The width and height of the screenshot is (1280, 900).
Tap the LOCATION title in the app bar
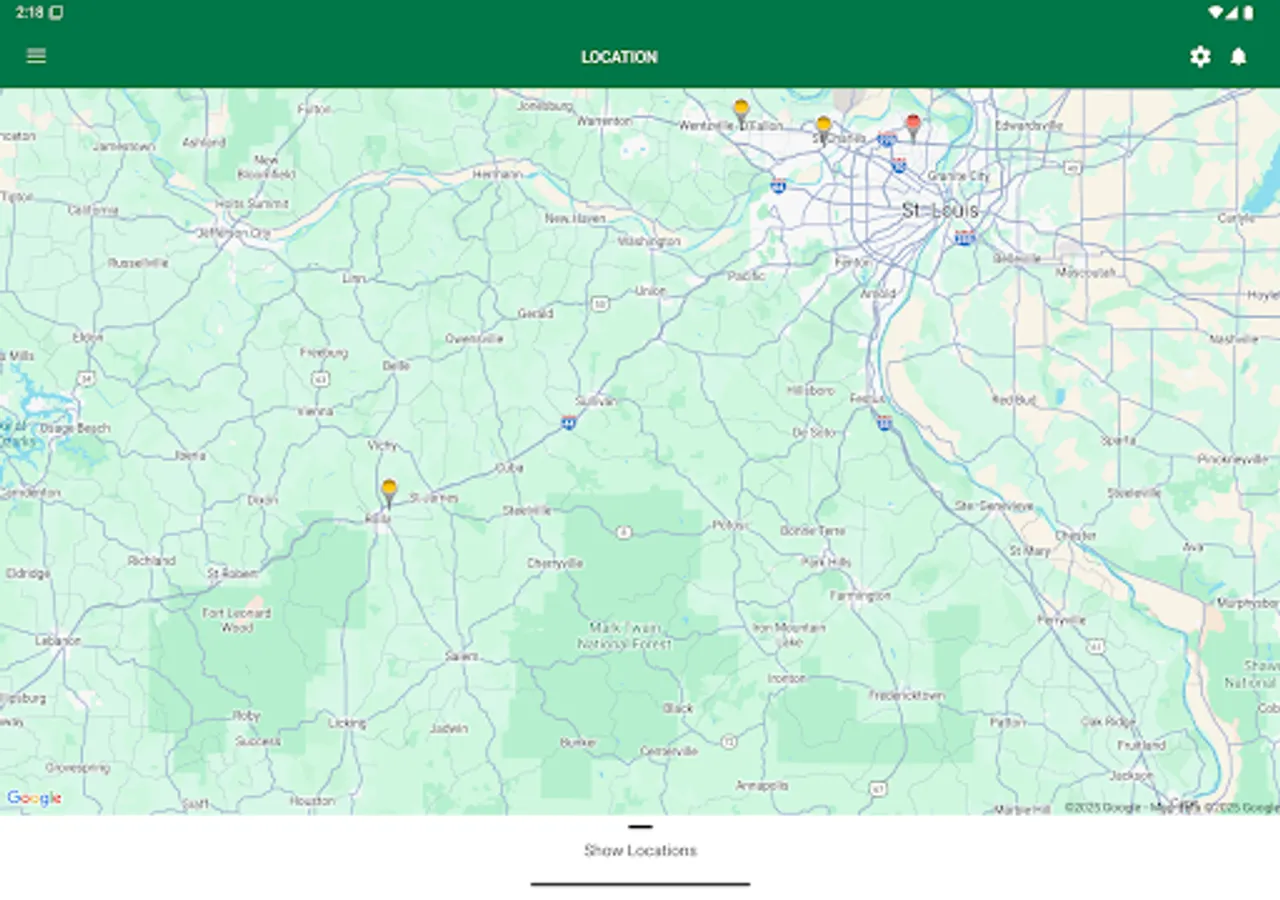click(620, 56)
